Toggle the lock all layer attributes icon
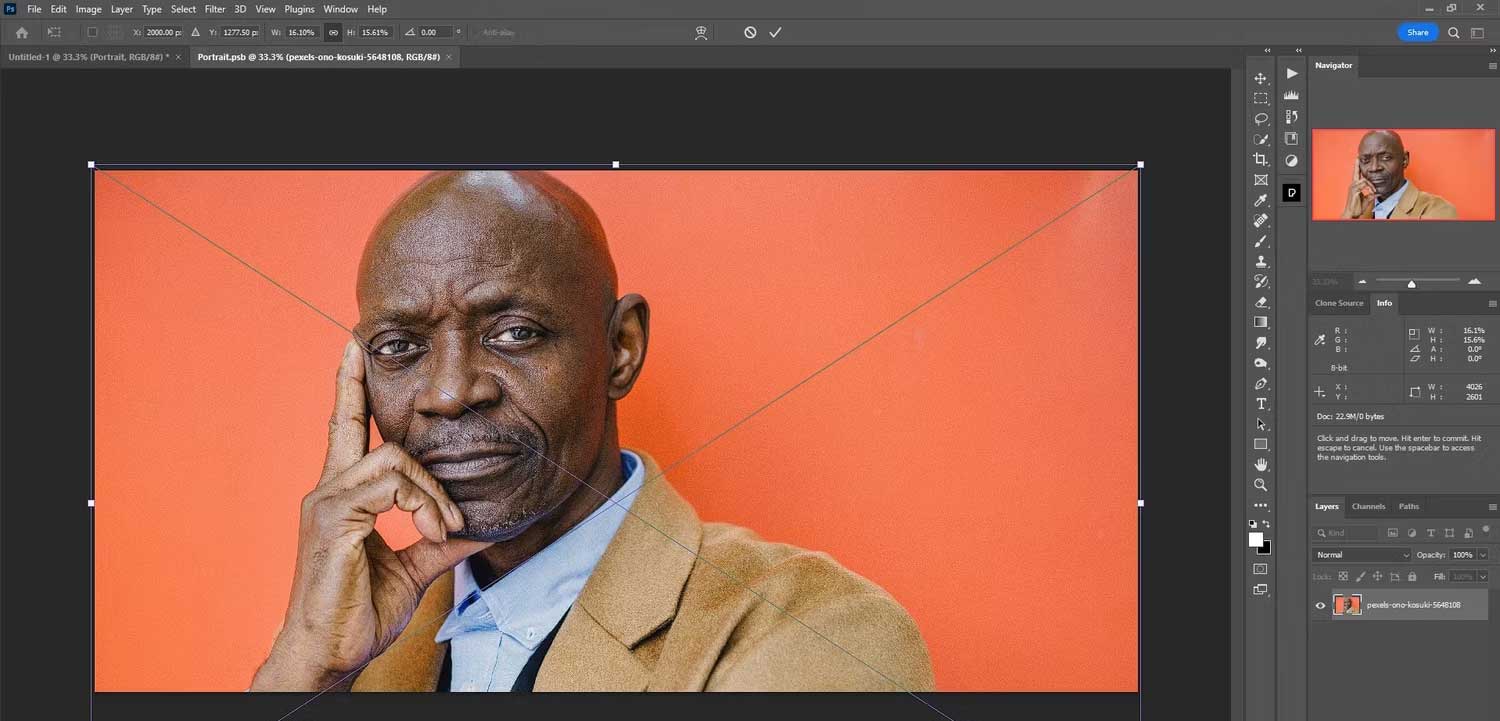Viewport: 1500px width, 721px height. (x=1412, y=577)
